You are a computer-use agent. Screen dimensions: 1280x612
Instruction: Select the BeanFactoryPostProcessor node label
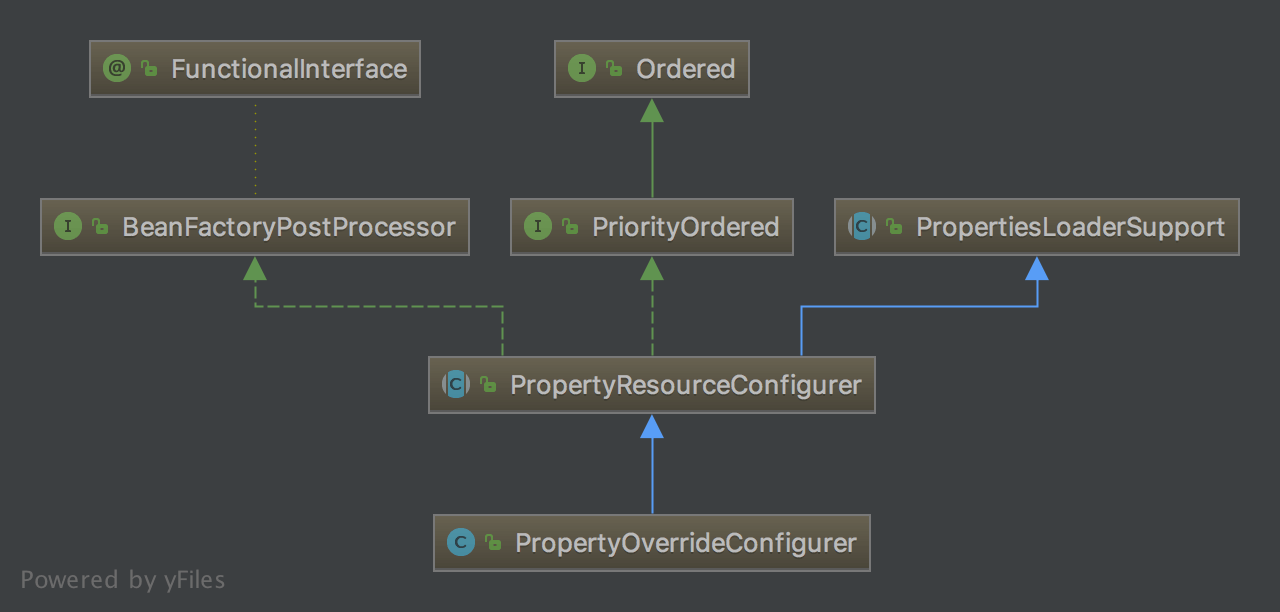pyautogui.click(x=288, y=227)
